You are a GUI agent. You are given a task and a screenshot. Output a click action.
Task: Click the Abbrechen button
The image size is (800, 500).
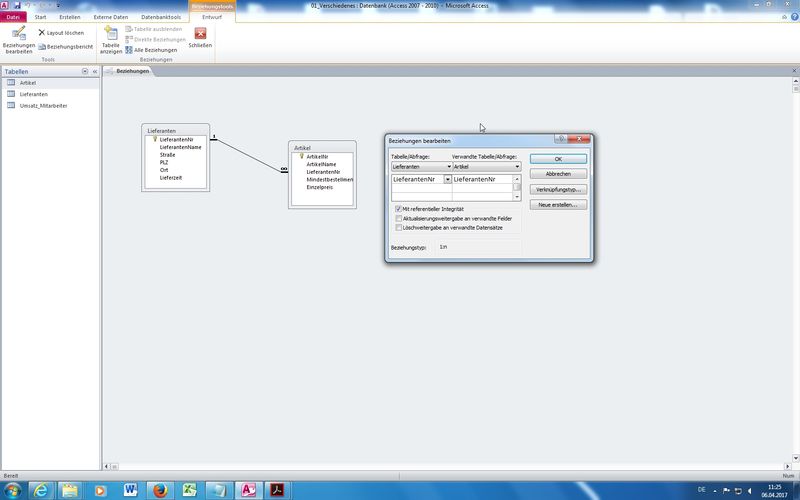pos(558,174)
